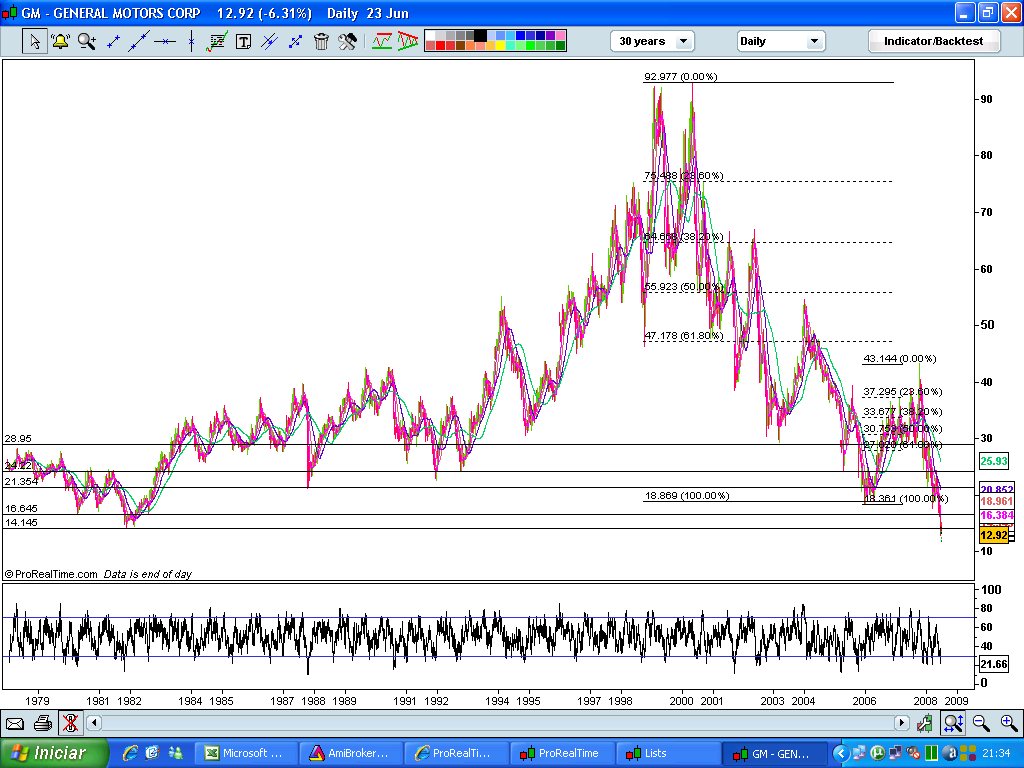This screenshot has width=1024, height=768.
Task: Pick the white color swatch
Action: pyautogui.click(x=430, y=35)
